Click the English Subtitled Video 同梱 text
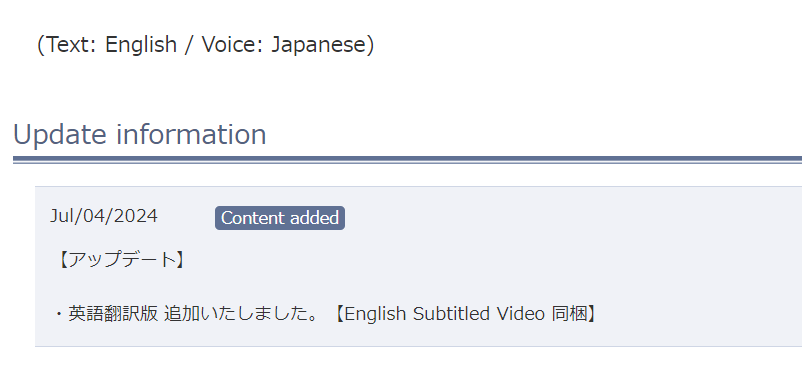 click(x=465, y=314)
